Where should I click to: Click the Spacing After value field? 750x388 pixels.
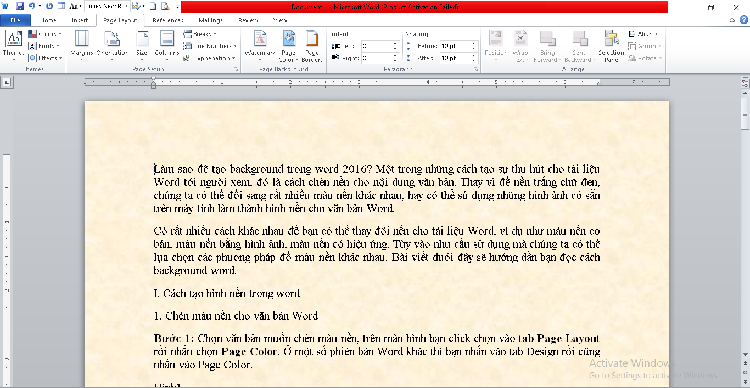455,58
